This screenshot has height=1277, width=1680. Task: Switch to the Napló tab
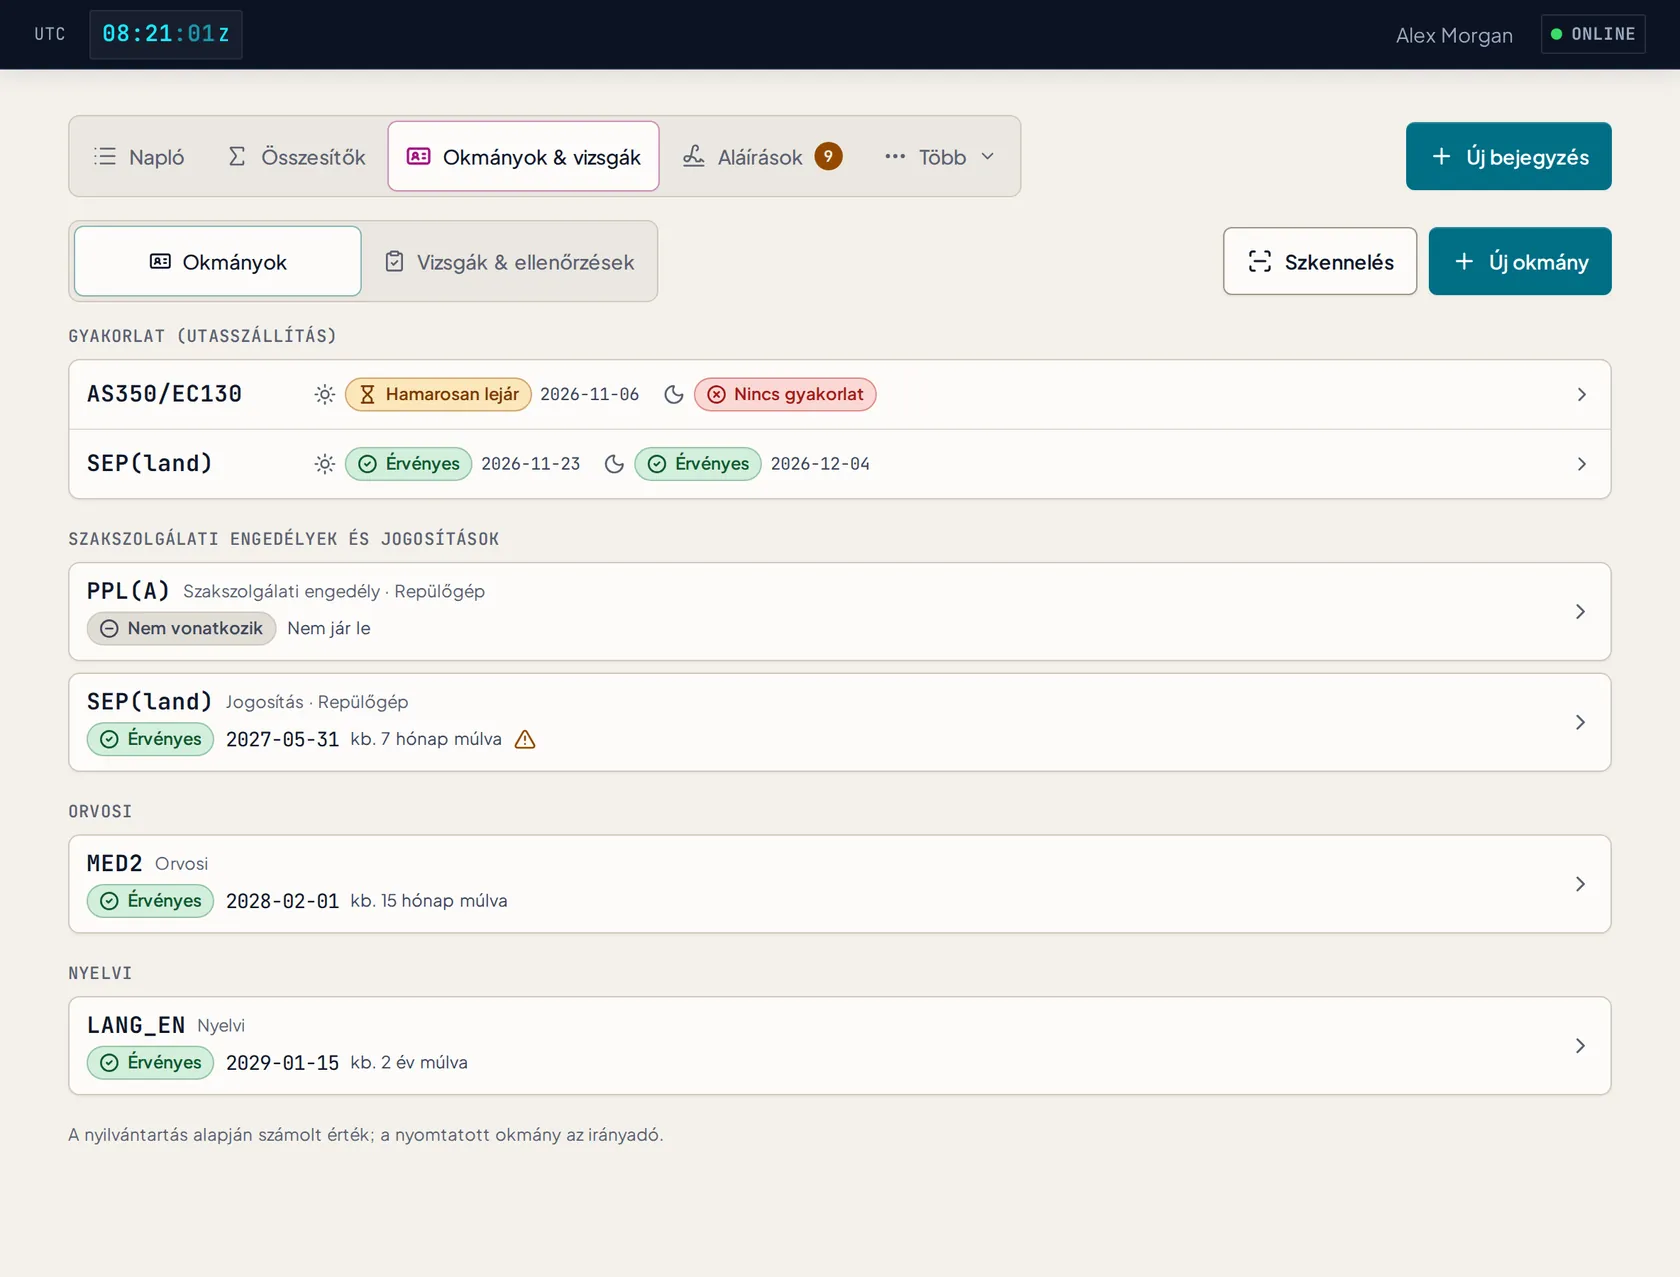(x=139, y=156)
